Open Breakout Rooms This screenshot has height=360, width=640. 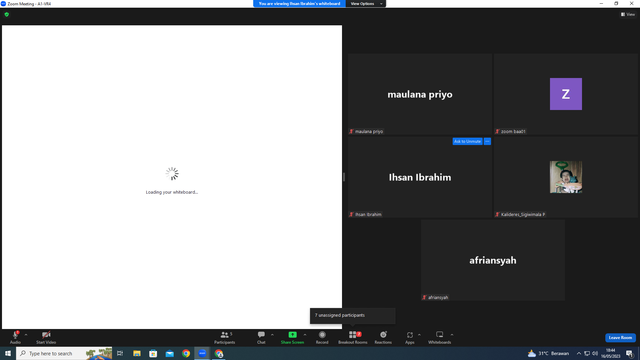coord(353,337)
